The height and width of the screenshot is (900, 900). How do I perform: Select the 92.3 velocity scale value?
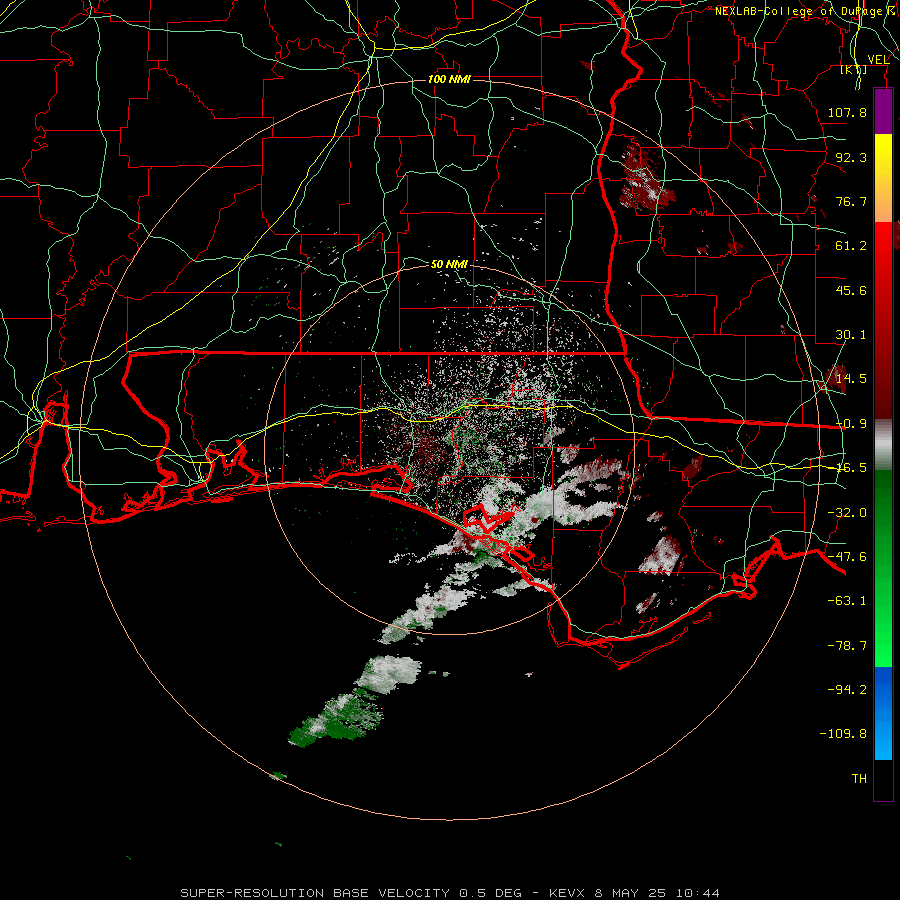[x=851, y=157]
